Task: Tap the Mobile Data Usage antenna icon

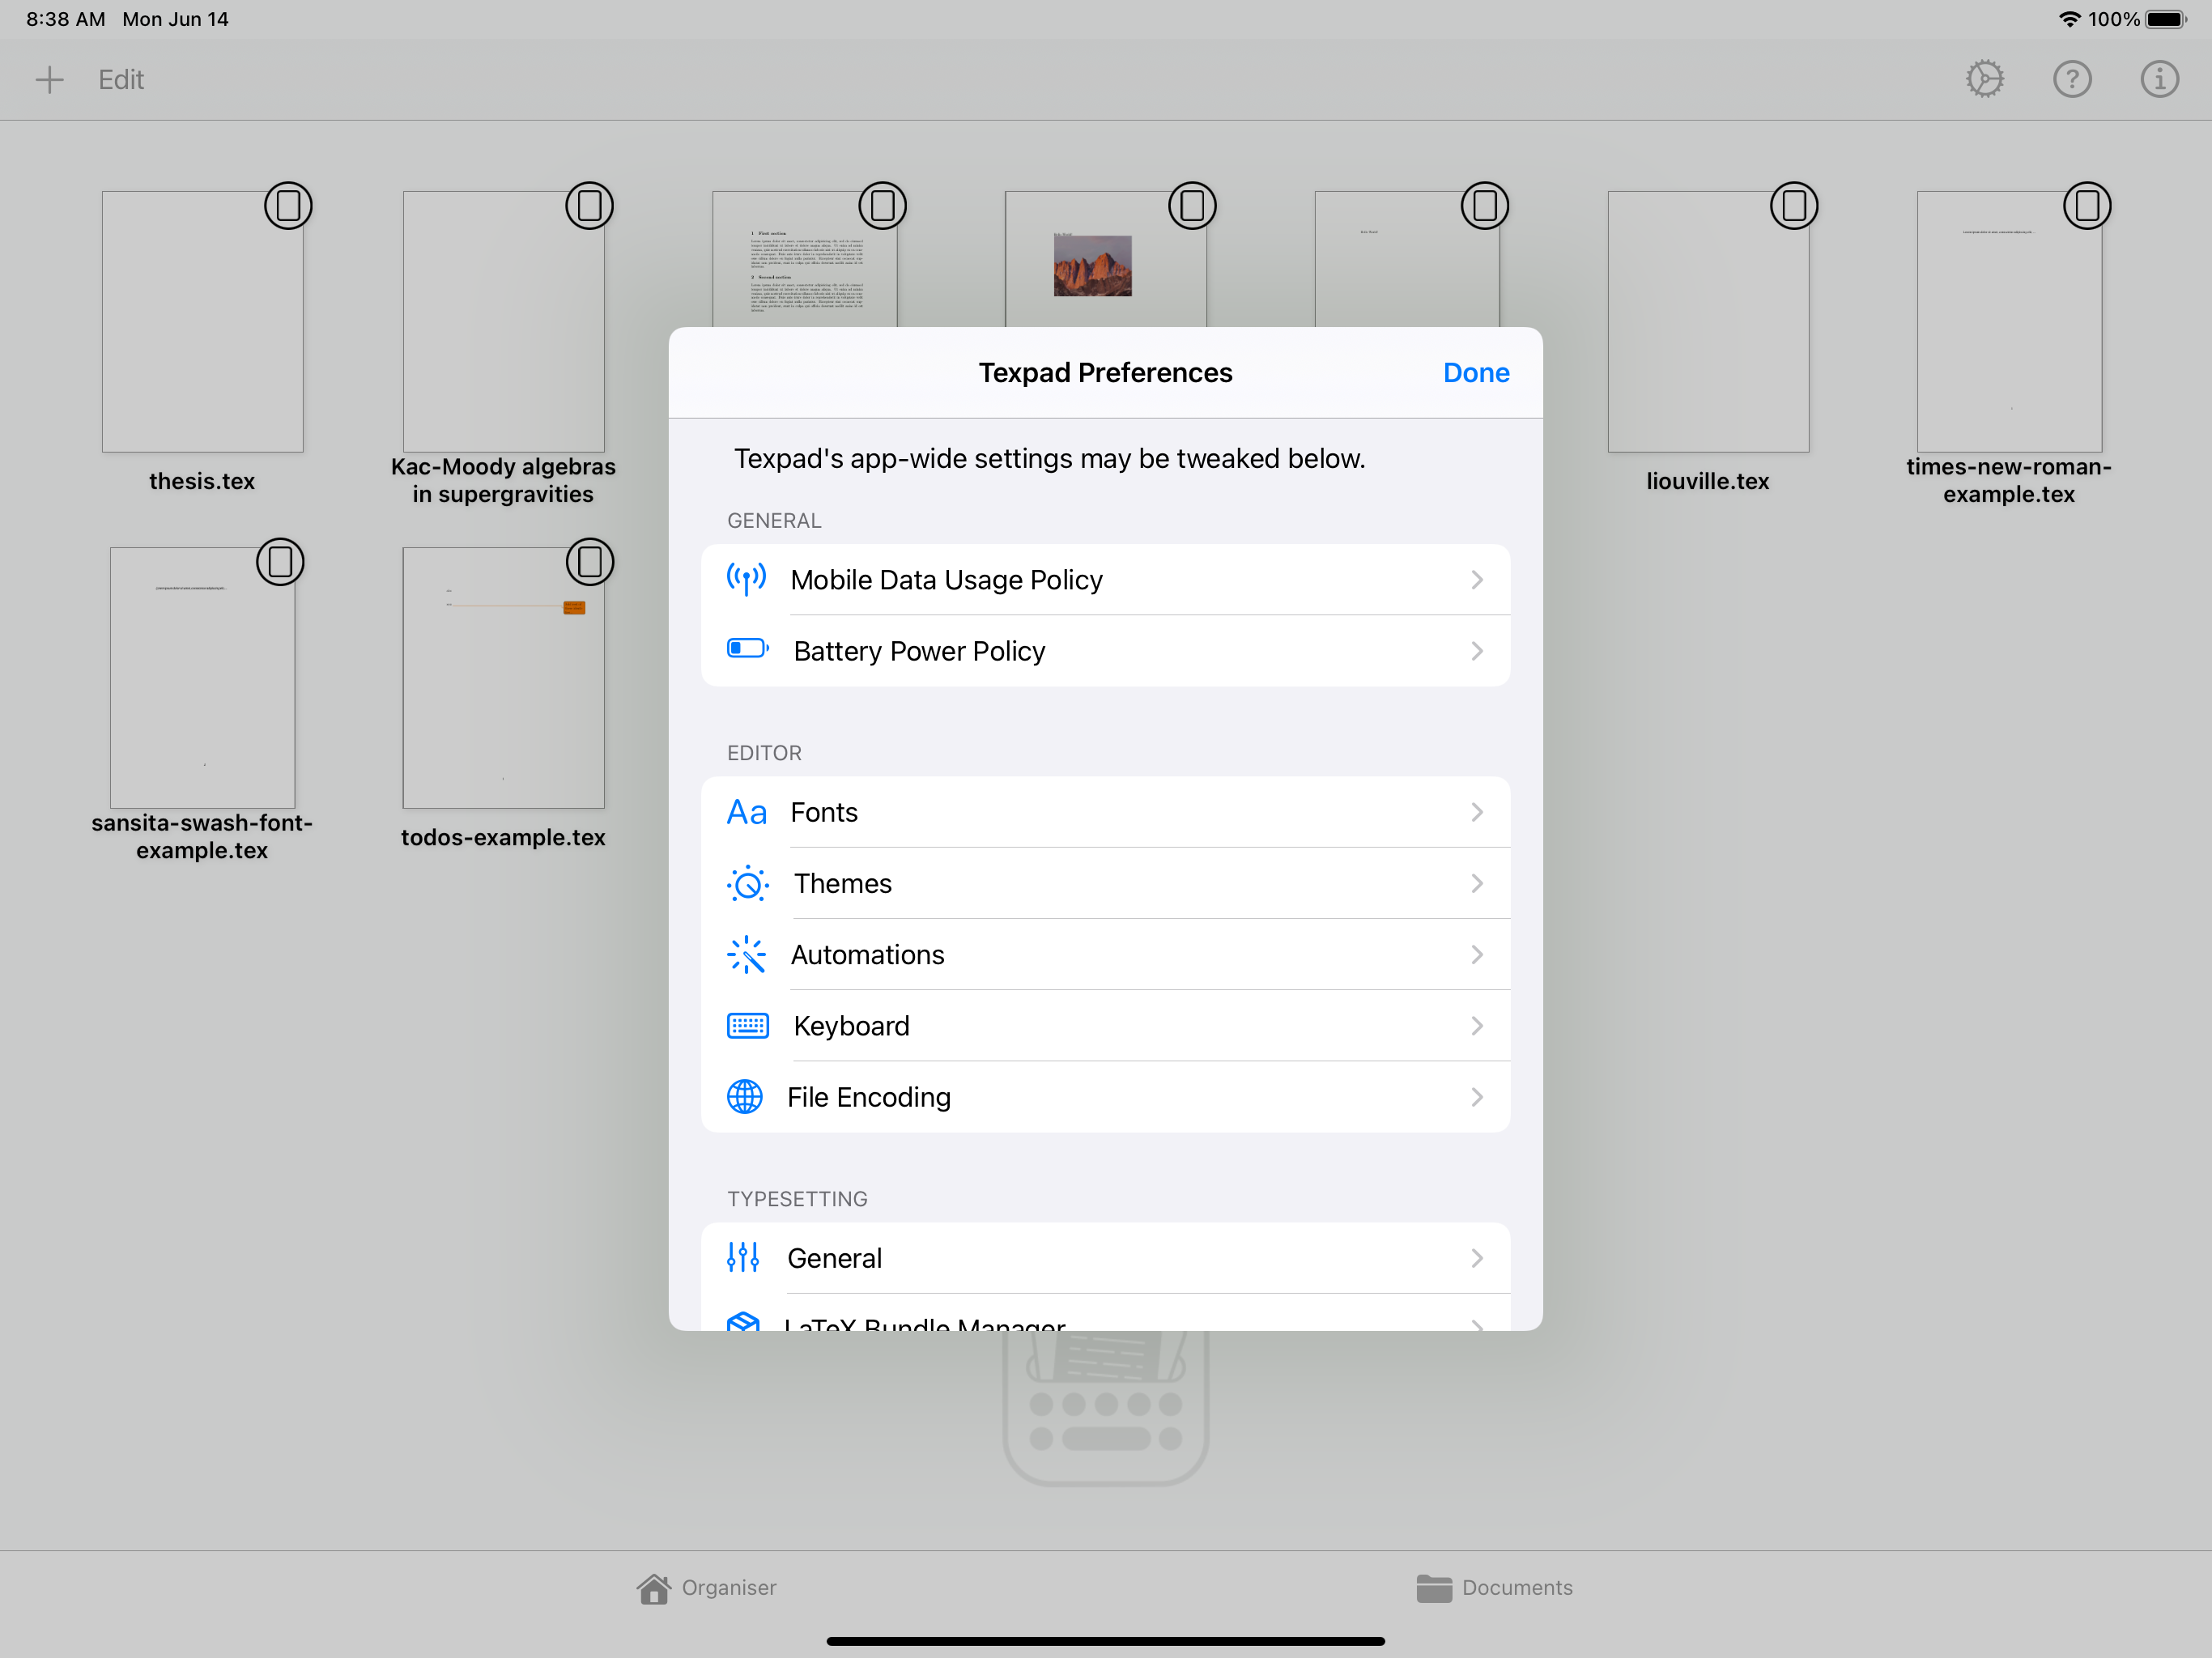Action: (x=746, y=579)
